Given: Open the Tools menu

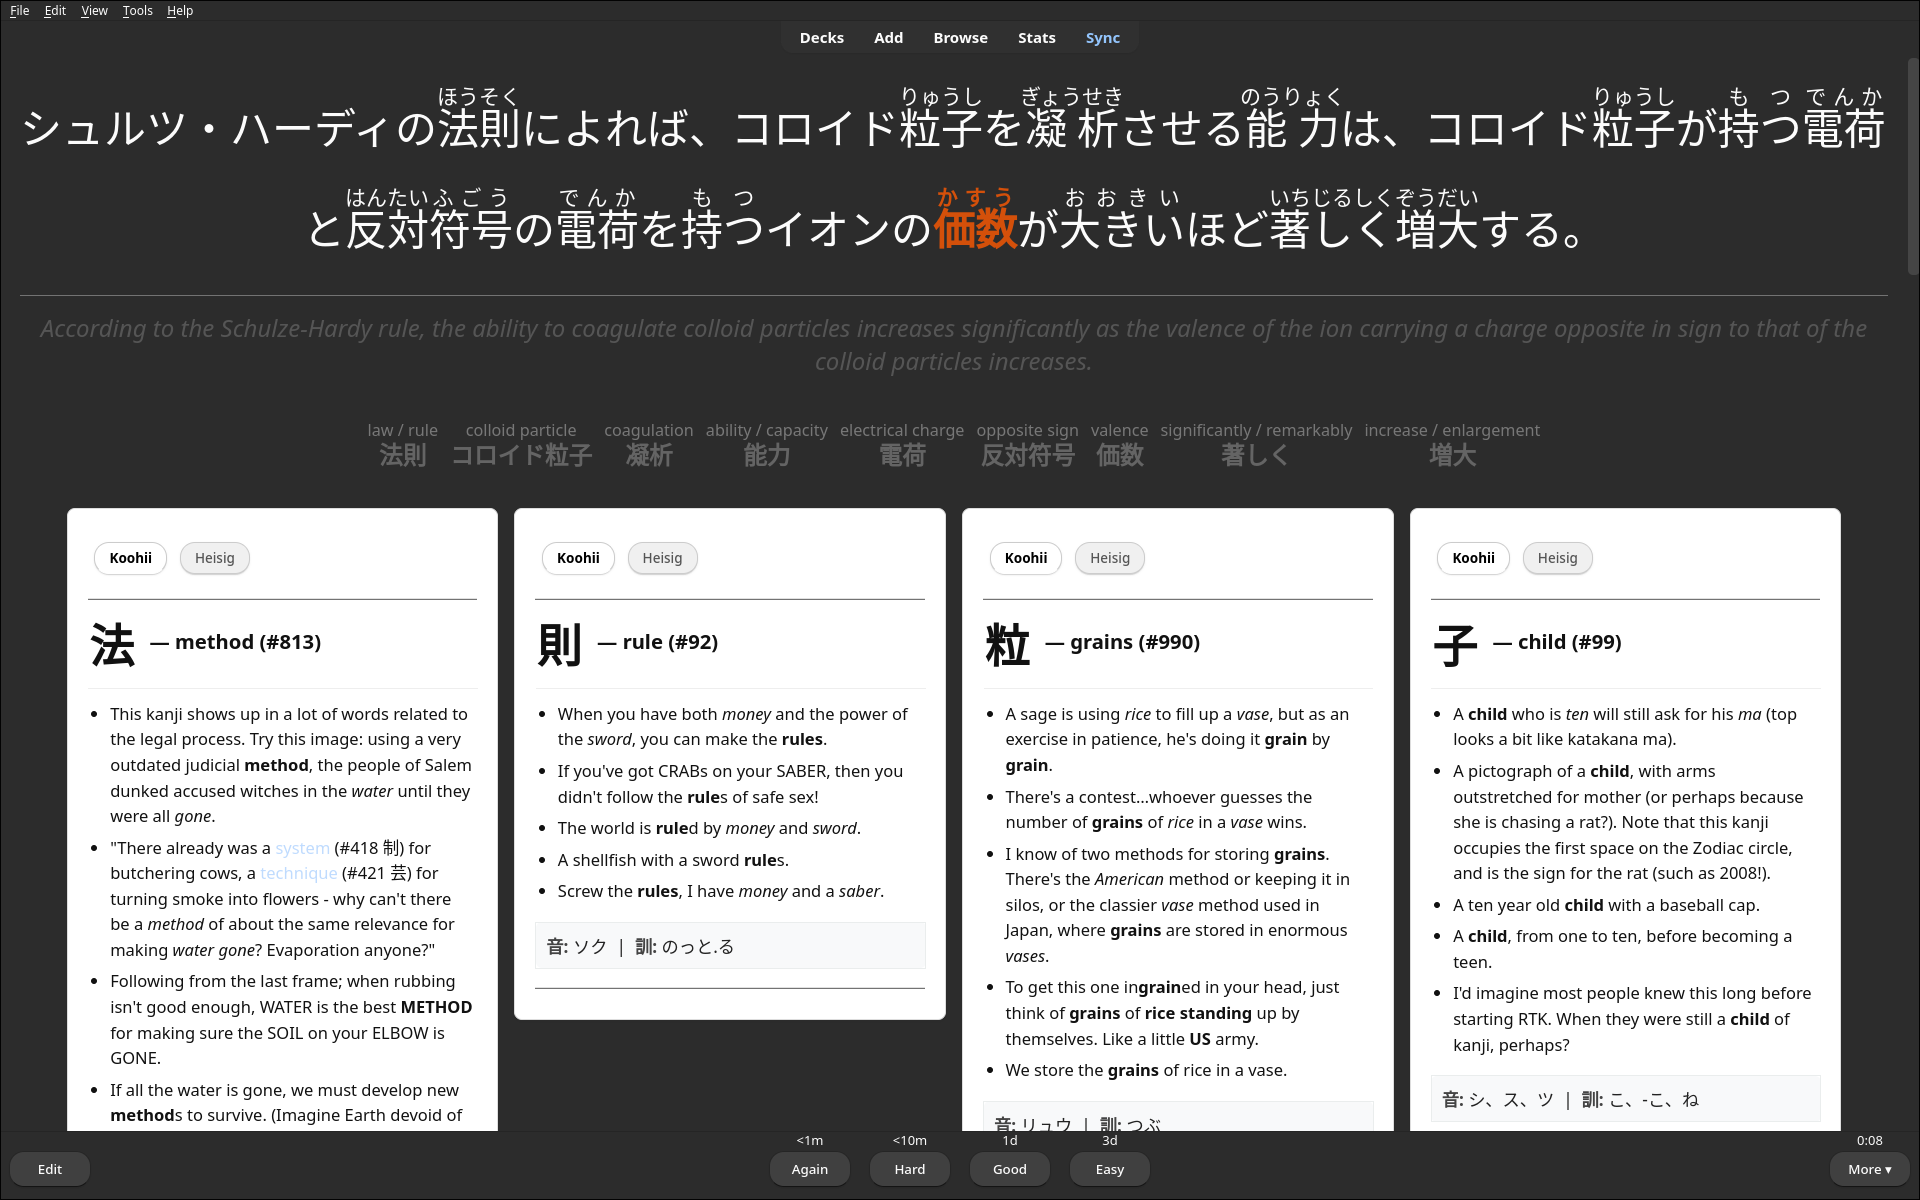Looking at the screenshot, I should pyautogui.click(x=137, y=10).
